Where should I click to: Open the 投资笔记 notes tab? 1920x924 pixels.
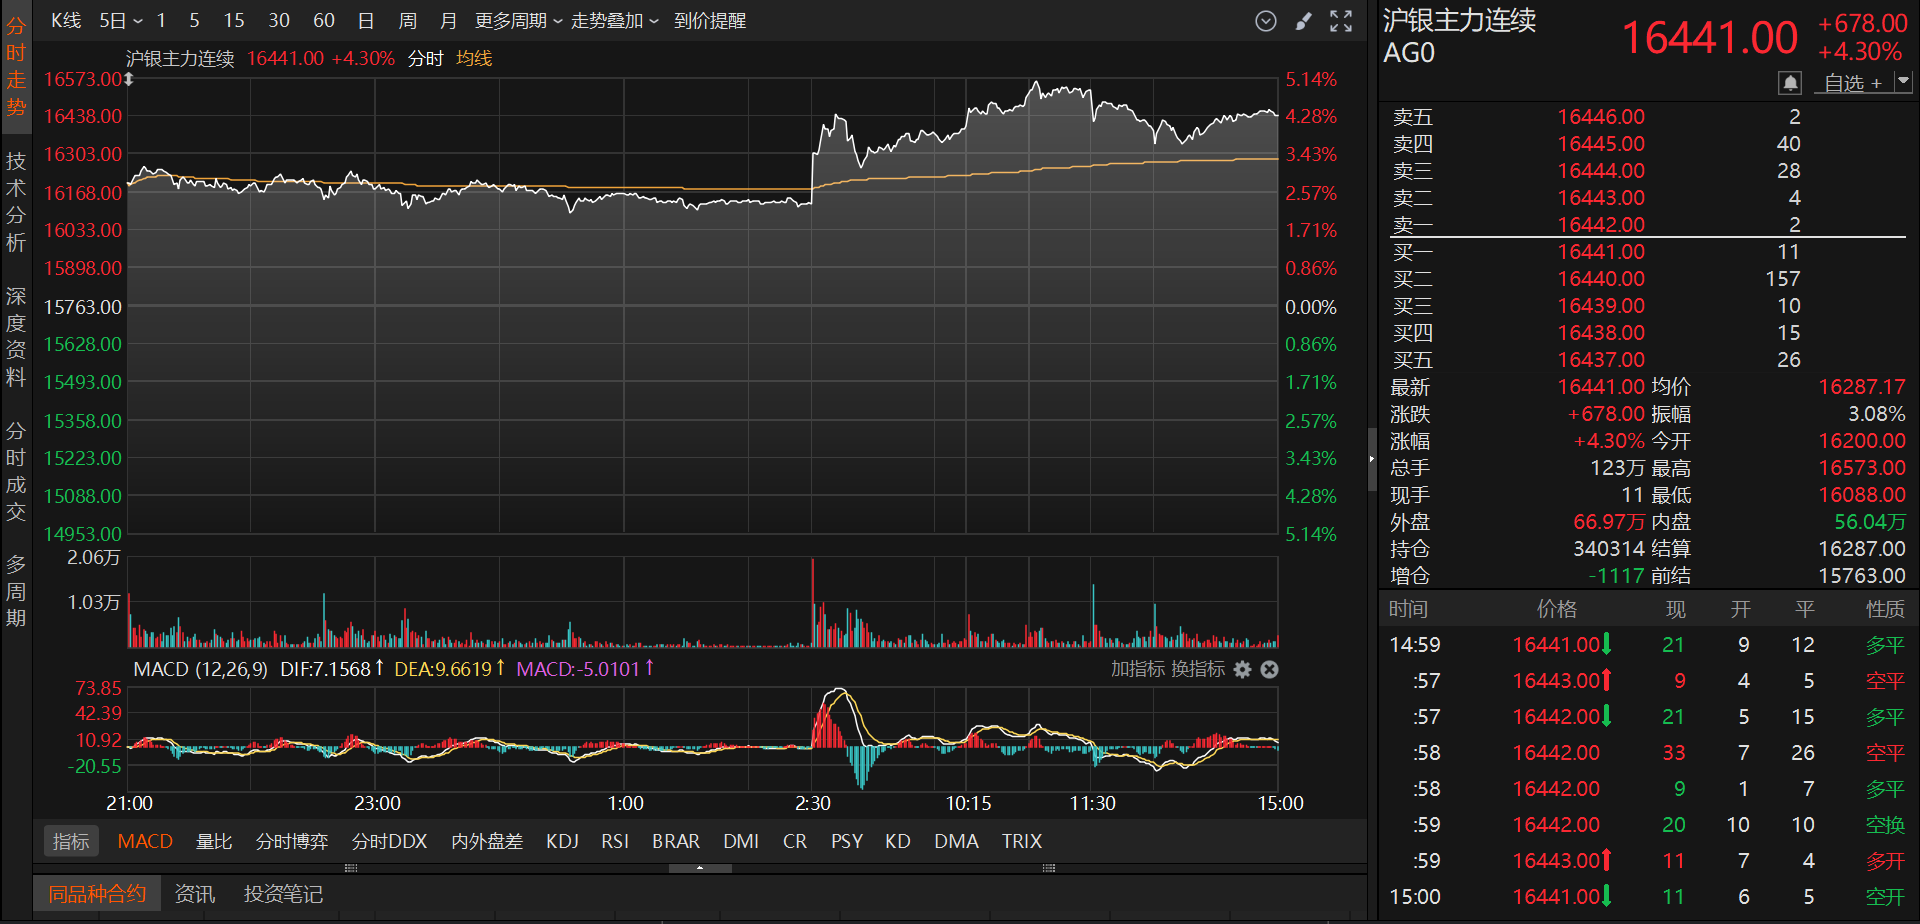coord(283,894)
